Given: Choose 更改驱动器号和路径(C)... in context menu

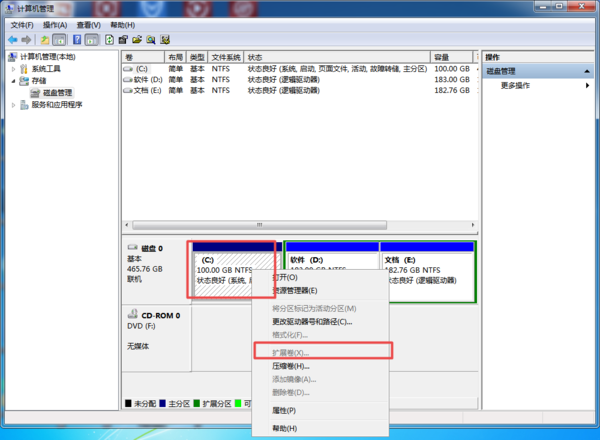Looking at the screenshot, I should (320, 321).
